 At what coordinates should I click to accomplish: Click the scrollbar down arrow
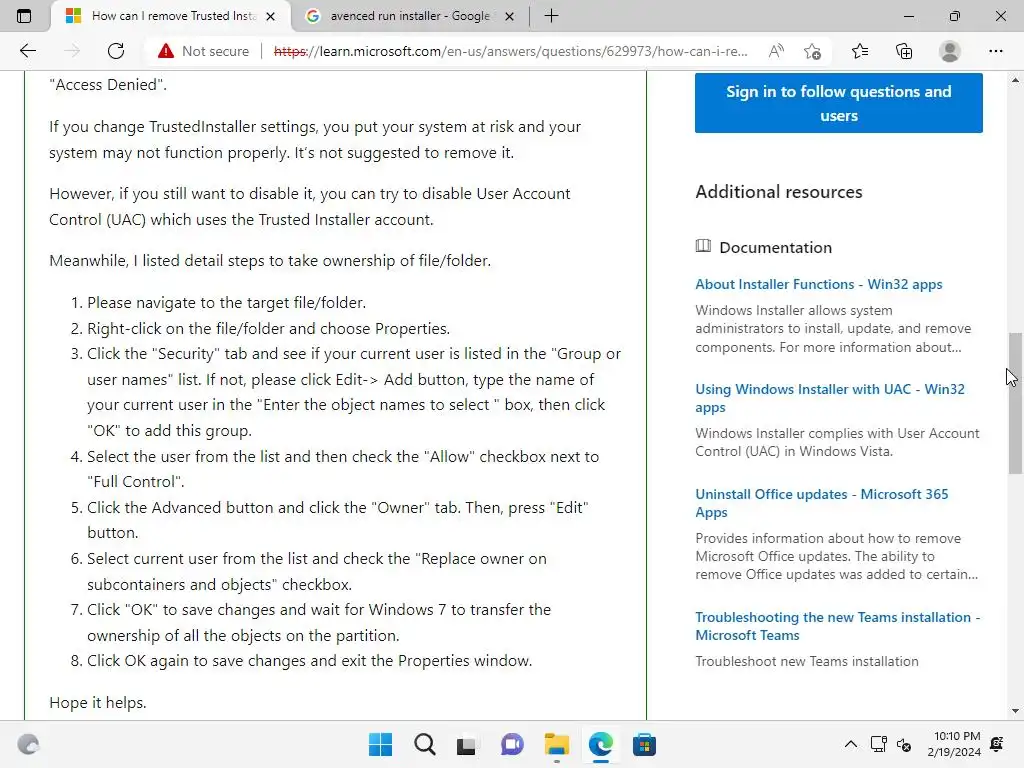(1015, 711)
